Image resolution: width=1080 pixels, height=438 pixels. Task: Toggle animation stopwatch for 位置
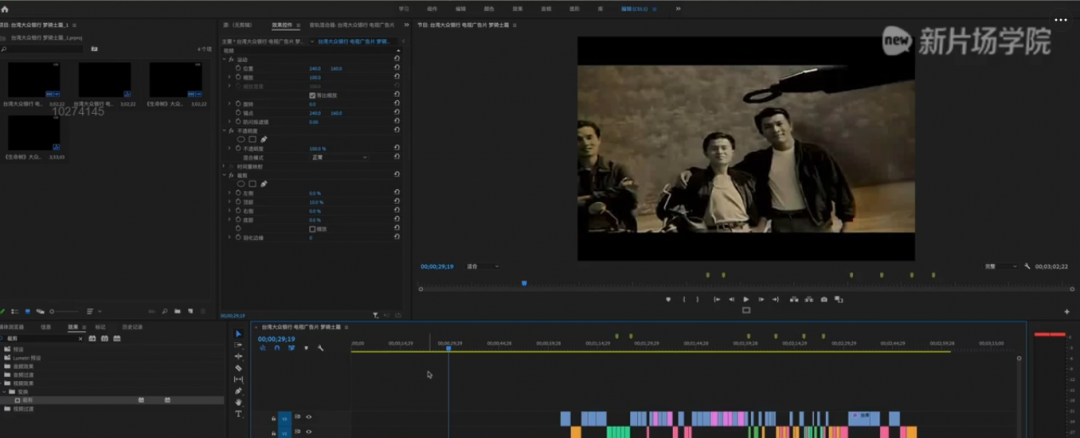point(238,69)
